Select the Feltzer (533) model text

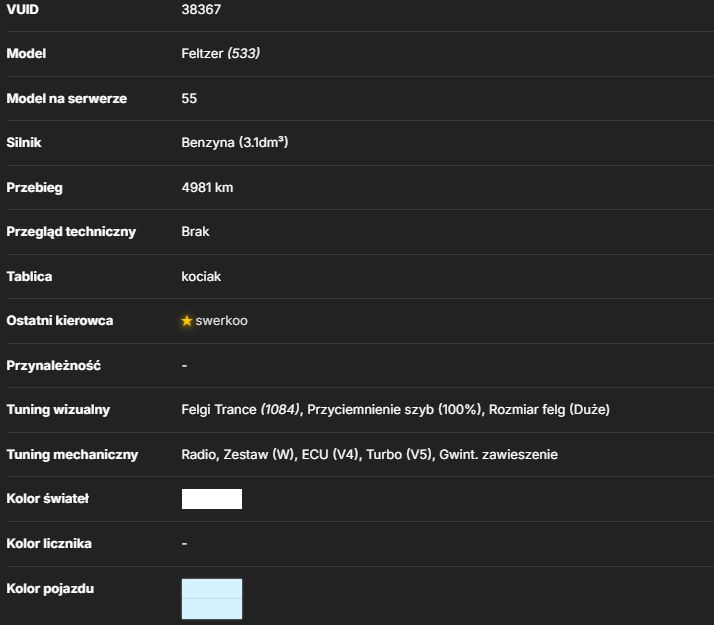click(x=221, y=54)
